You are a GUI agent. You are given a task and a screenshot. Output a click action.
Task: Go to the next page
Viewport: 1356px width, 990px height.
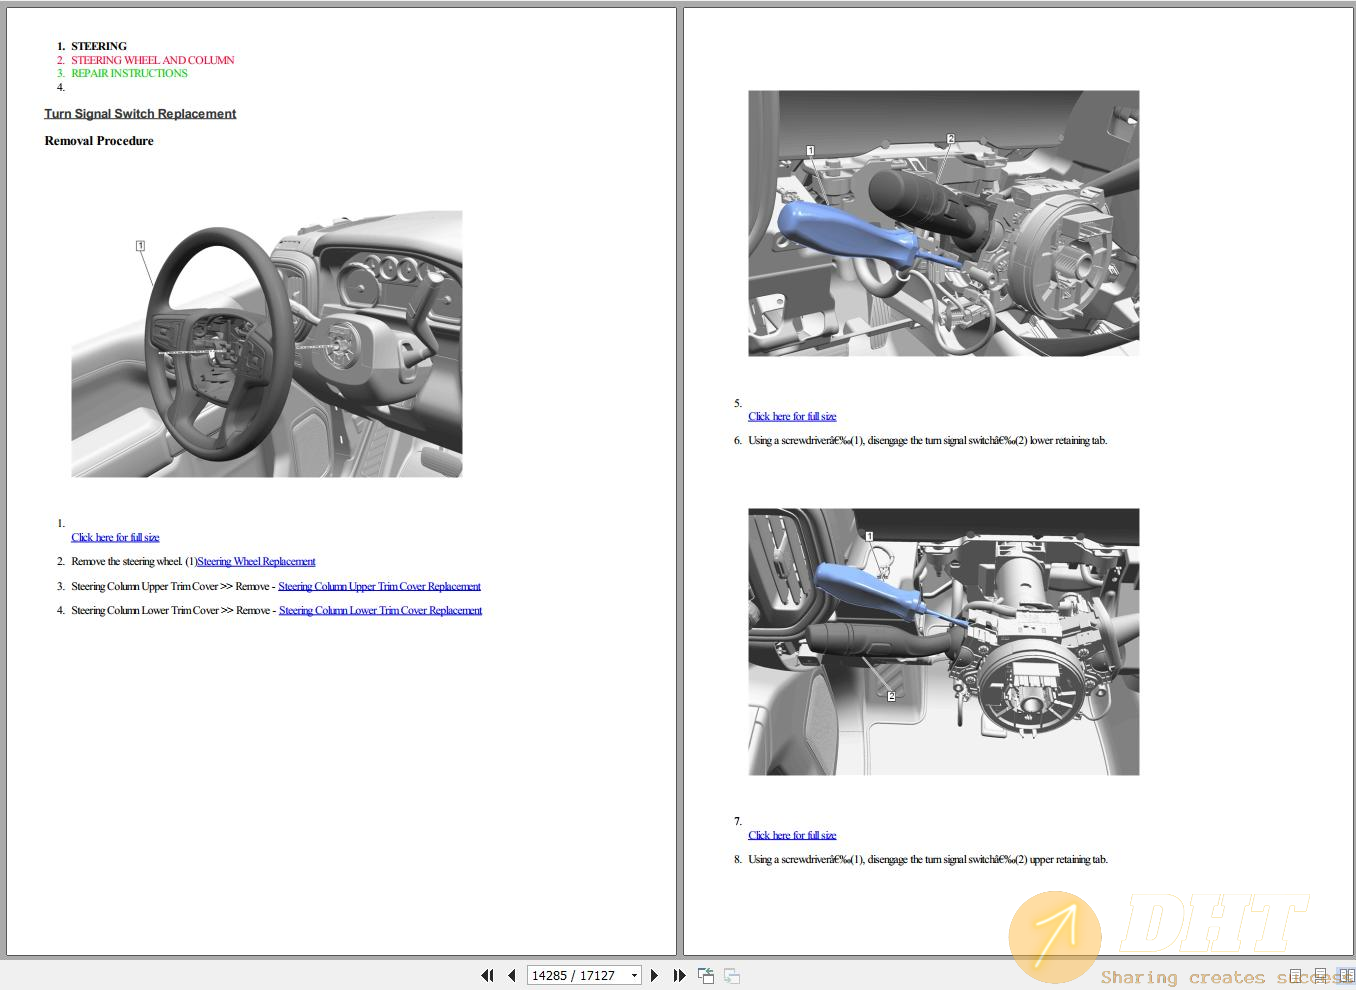pyautogui.click(x=654, y=975)
